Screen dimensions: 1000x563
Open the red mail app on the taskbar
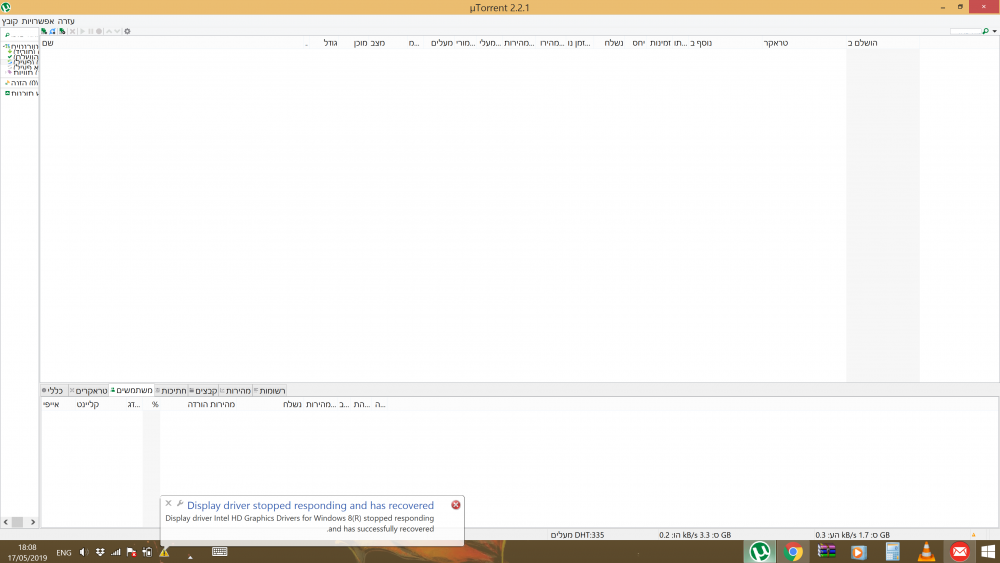[959, 552]
